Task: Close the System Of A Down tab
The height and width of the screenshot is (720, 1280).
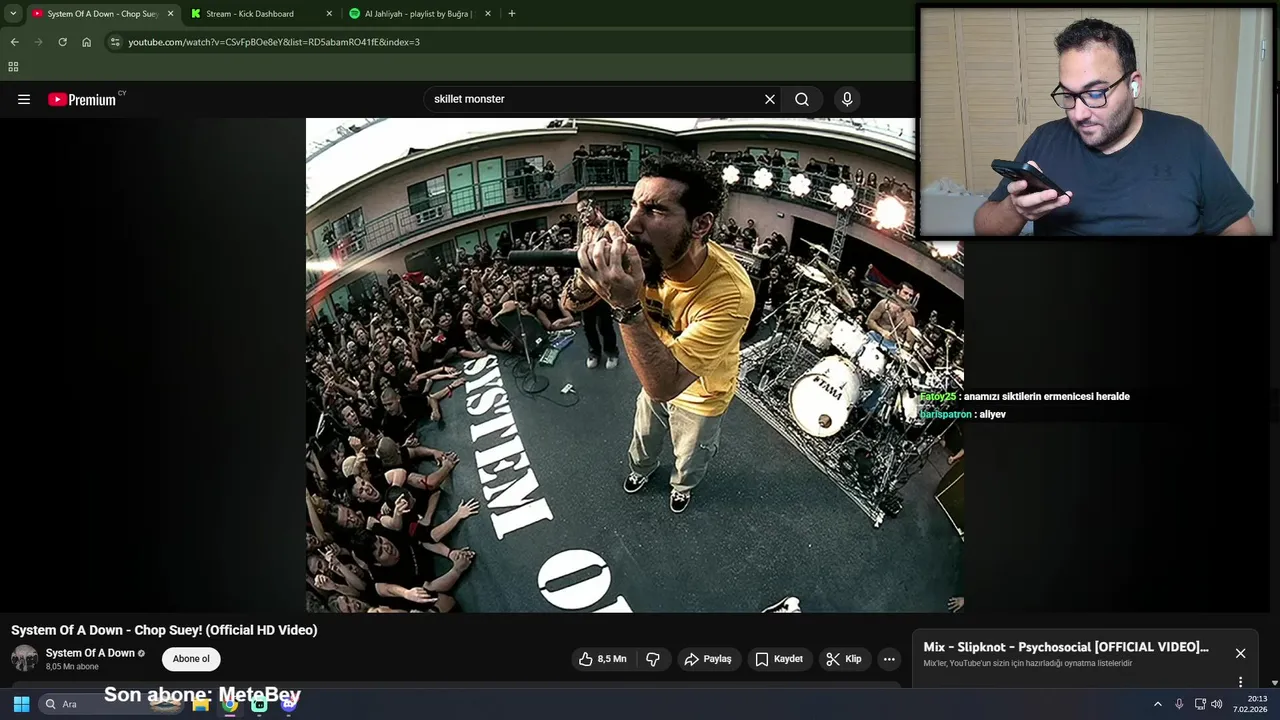Action: pos(170,14)
